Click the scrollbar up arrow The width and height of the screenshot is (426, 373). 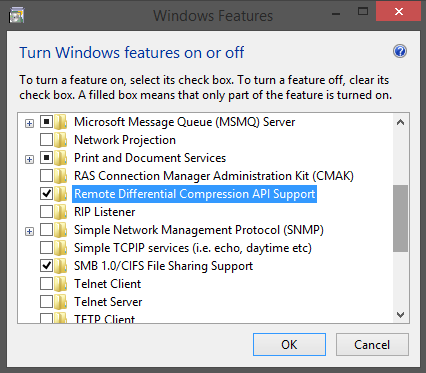point(400,122)
